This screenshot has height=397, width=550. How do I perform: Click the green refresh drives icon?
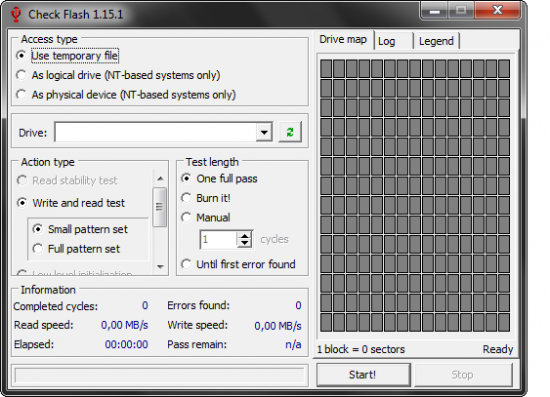(290, 132)
